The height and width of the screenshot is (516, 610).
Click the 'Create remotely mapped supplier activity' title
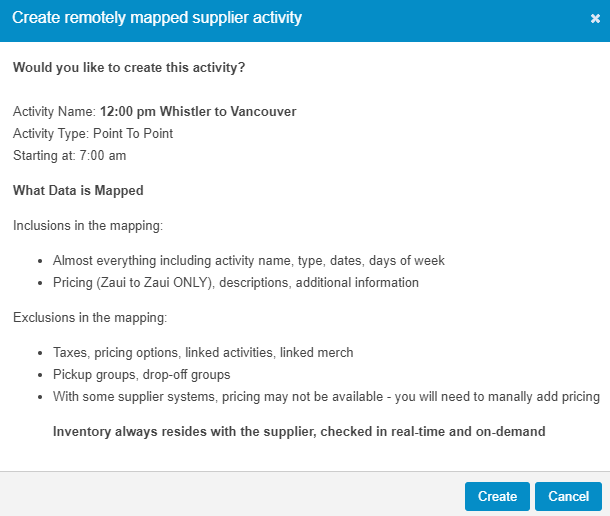(x=157, y=18)
